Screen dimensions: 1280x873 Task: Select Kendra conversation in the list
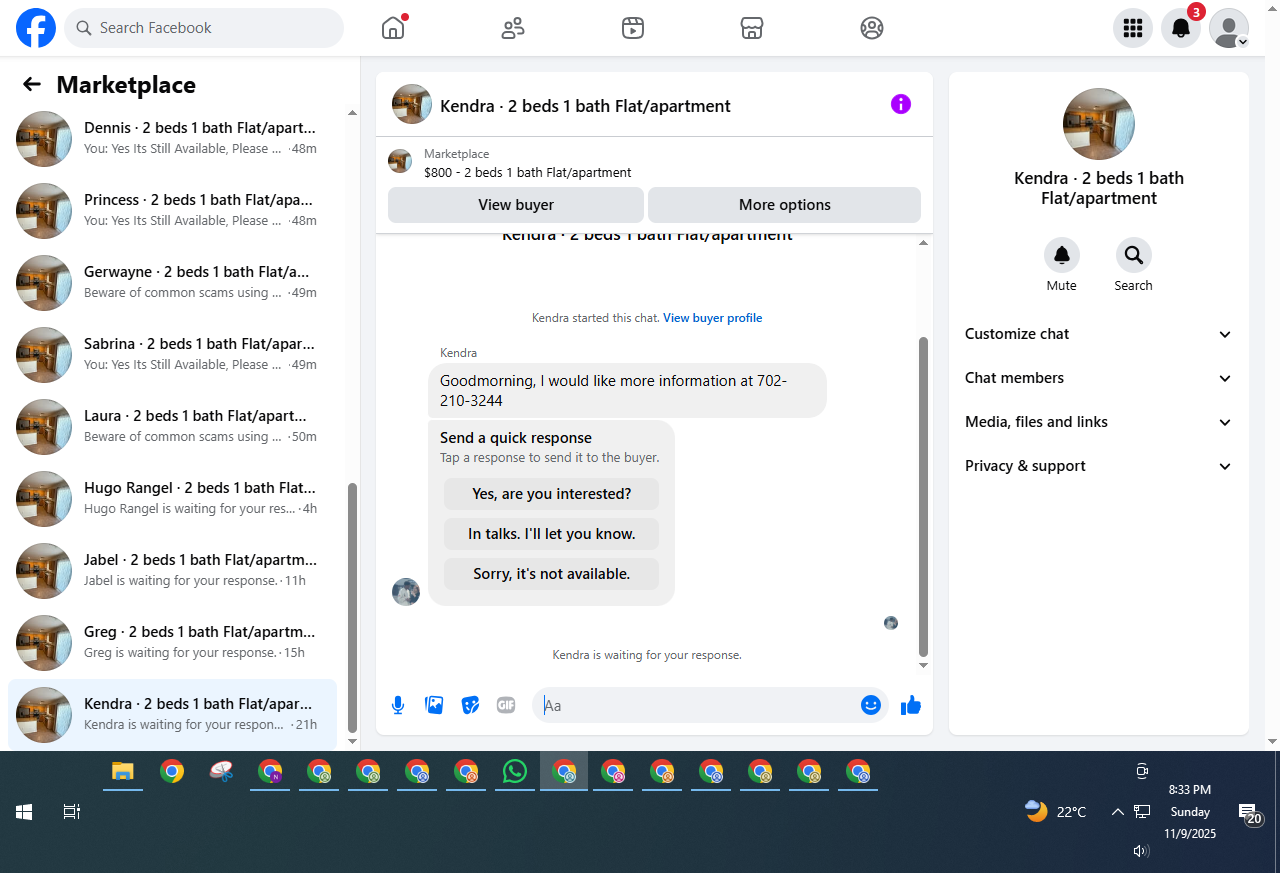[x=172, y=715]
